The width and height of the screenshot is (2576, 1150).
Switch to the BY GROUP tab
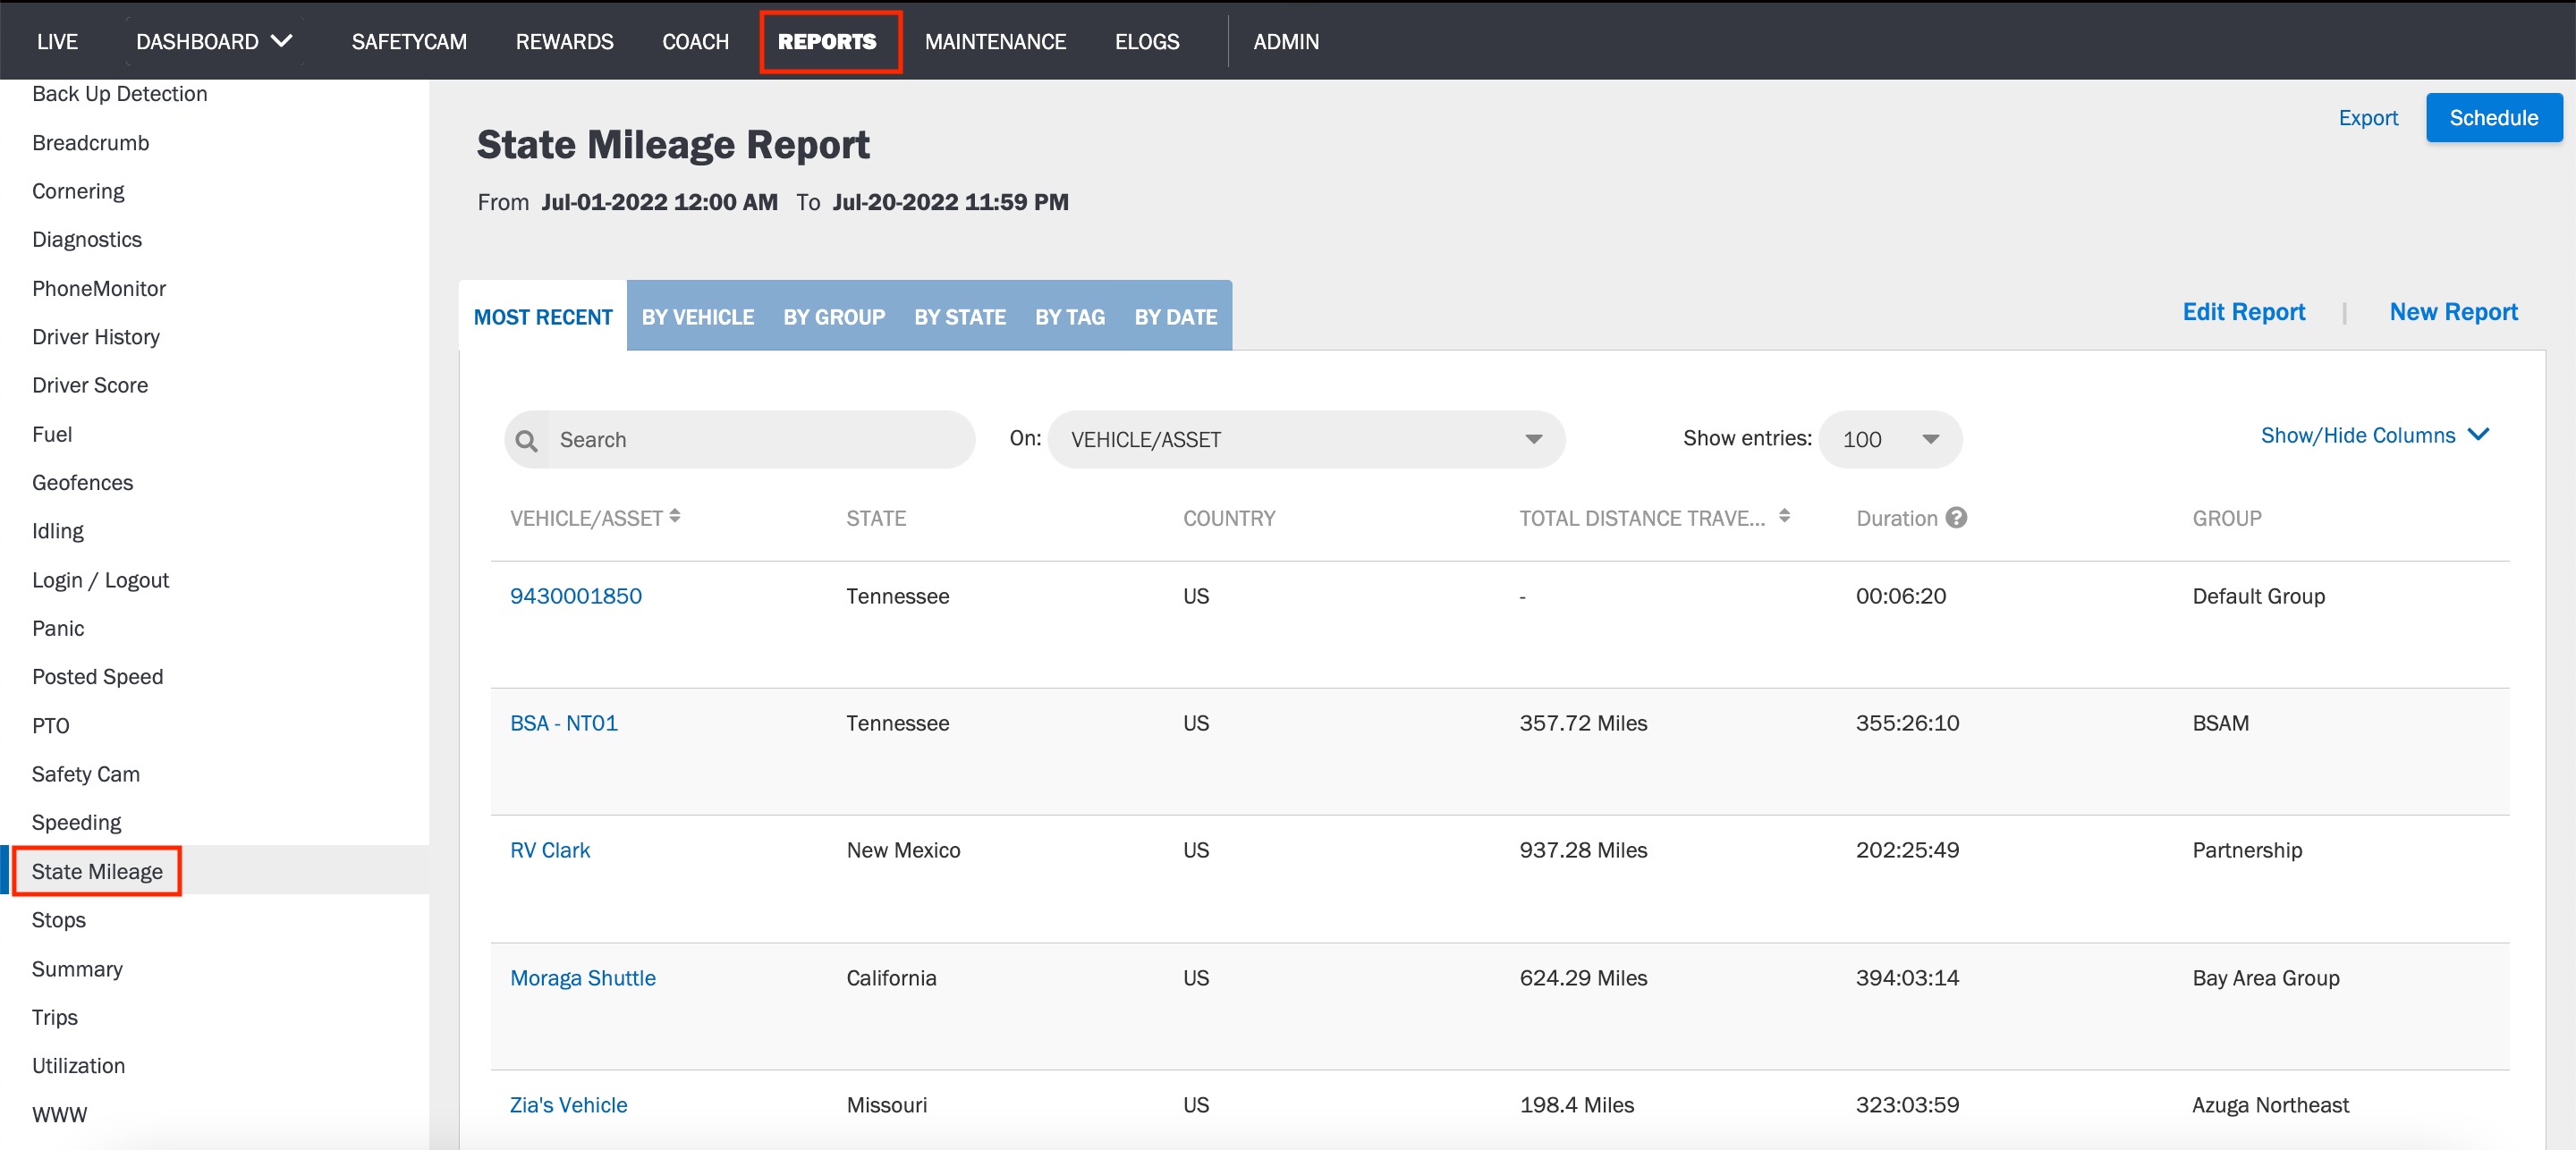(x=834, y=316)
